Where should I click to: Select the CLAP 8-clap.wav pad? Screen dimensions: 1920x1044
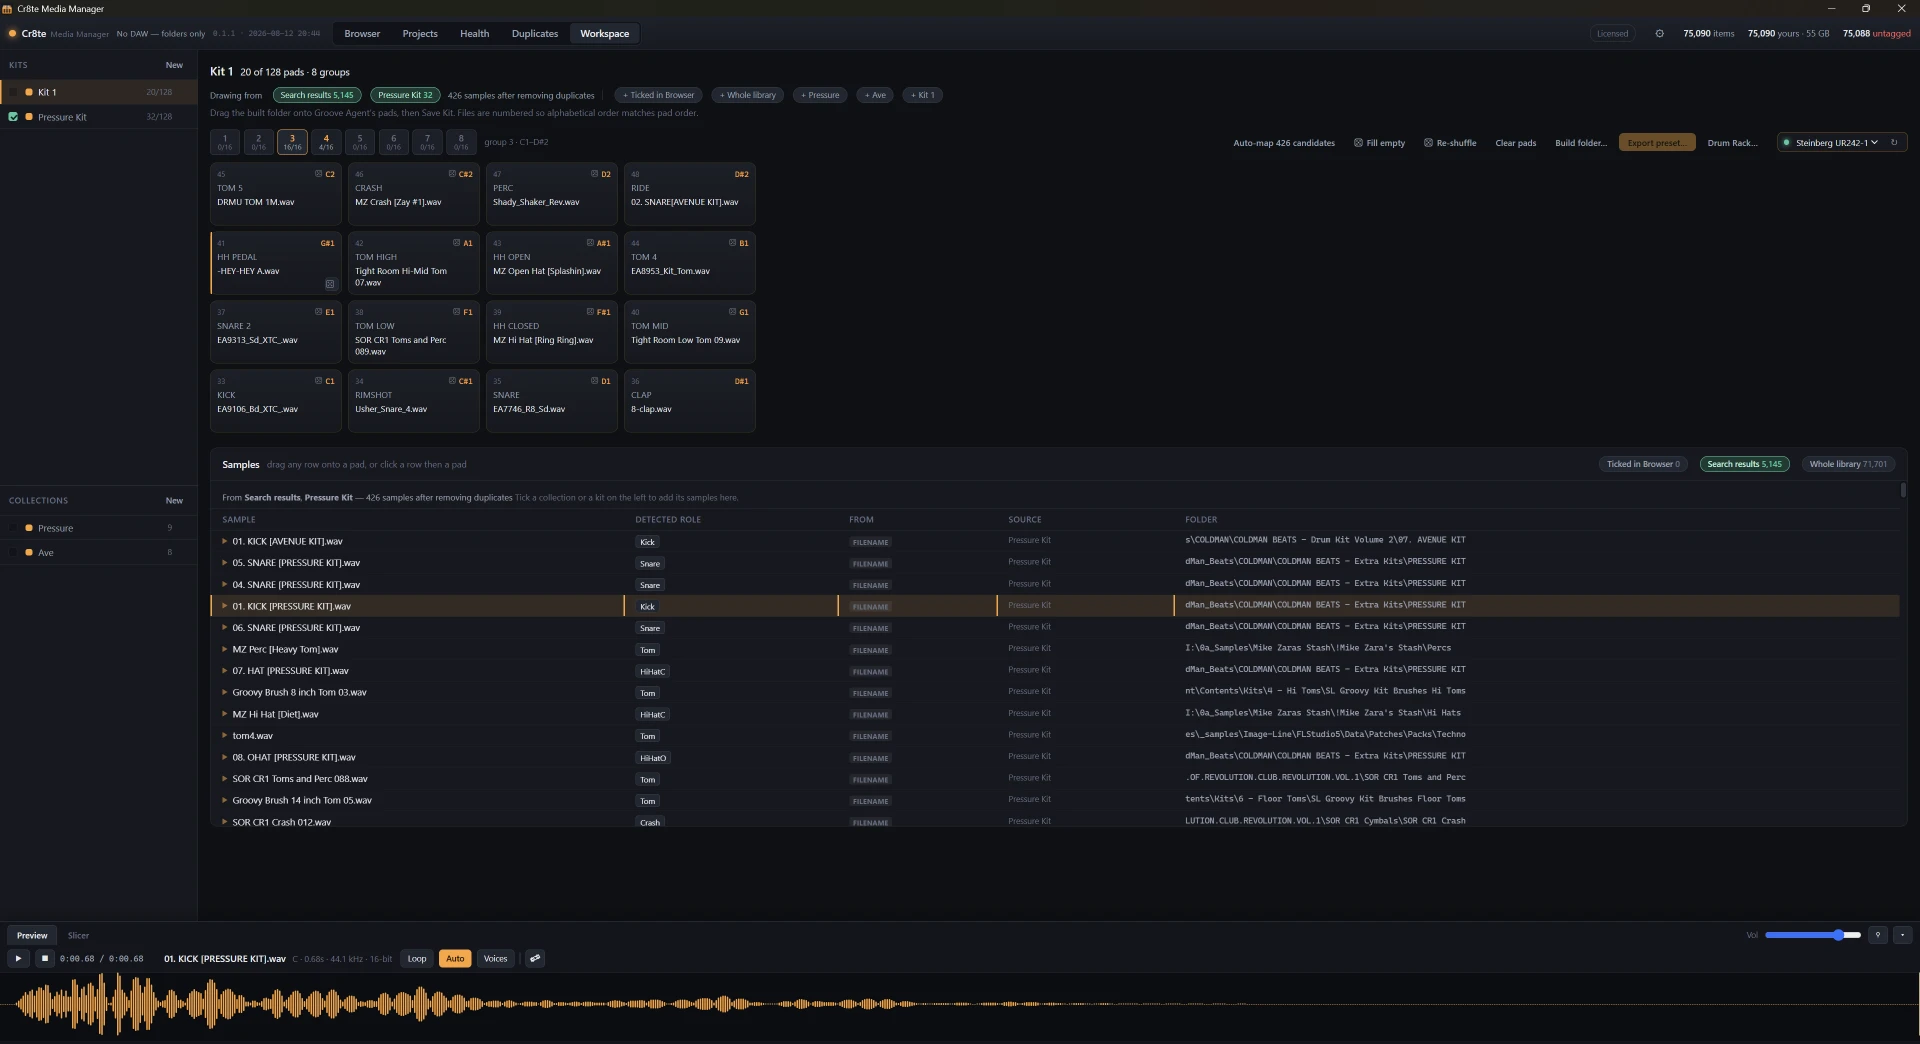pyautogui.click(x=689, y=401)
